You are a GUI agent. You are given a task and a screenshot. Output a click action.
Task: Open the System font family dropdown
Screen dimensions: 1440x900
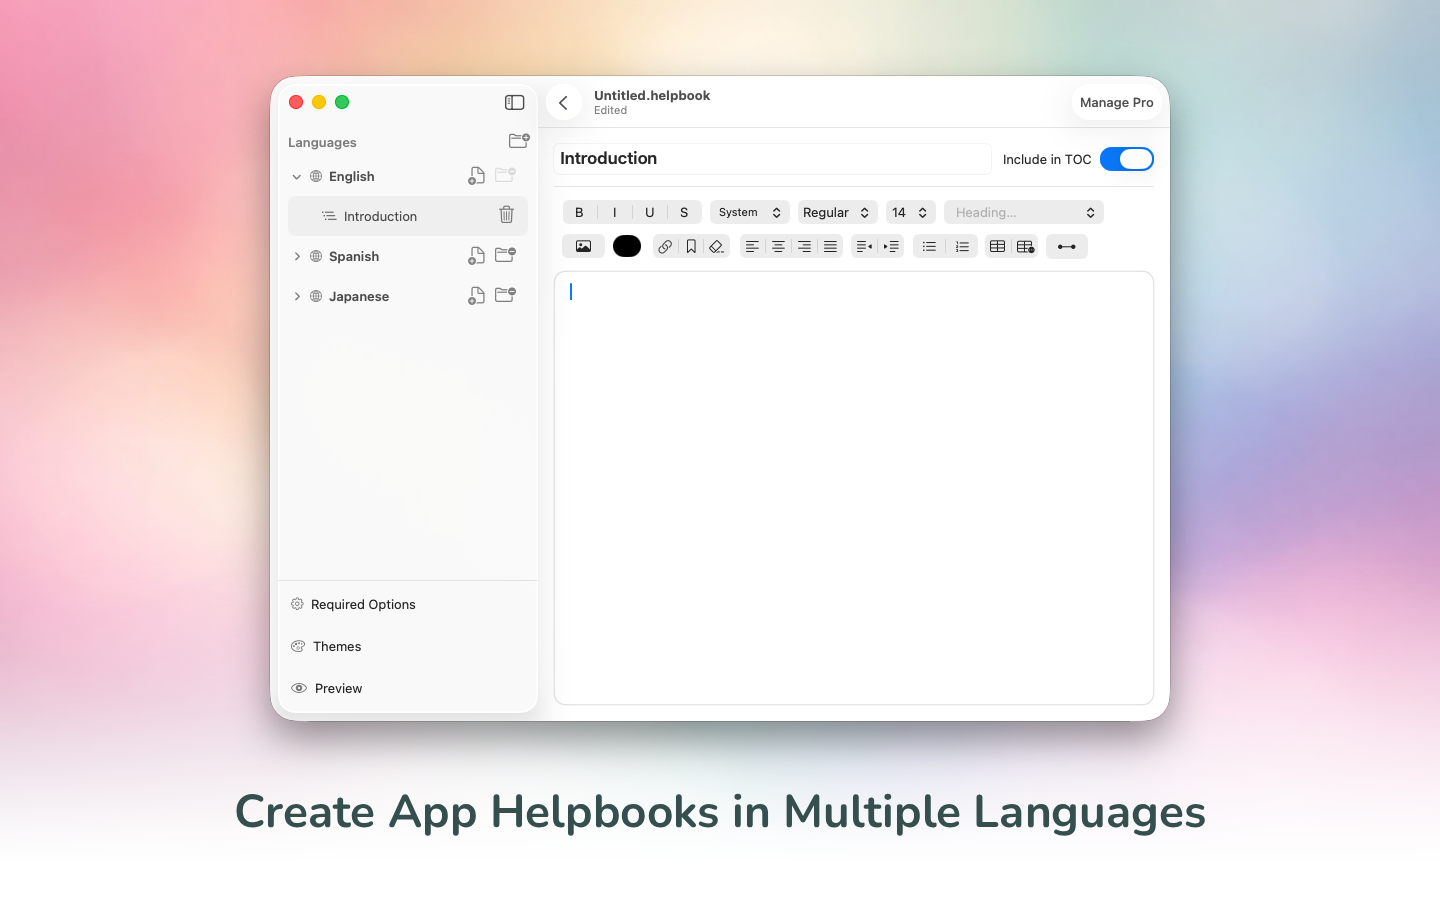click(x=749, y=212)
